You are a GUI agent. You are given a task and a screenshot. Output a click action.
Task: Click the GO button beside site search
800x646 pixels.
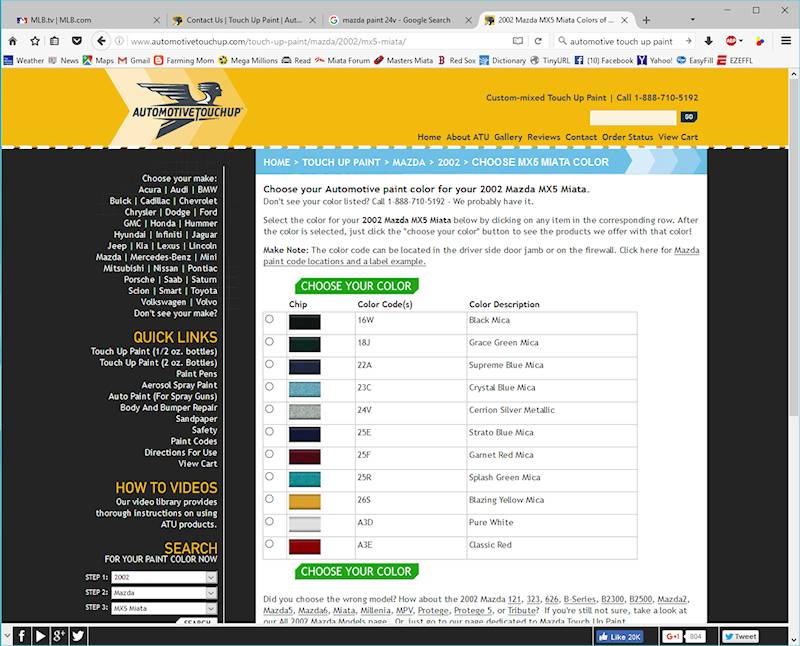pos(689,117)
